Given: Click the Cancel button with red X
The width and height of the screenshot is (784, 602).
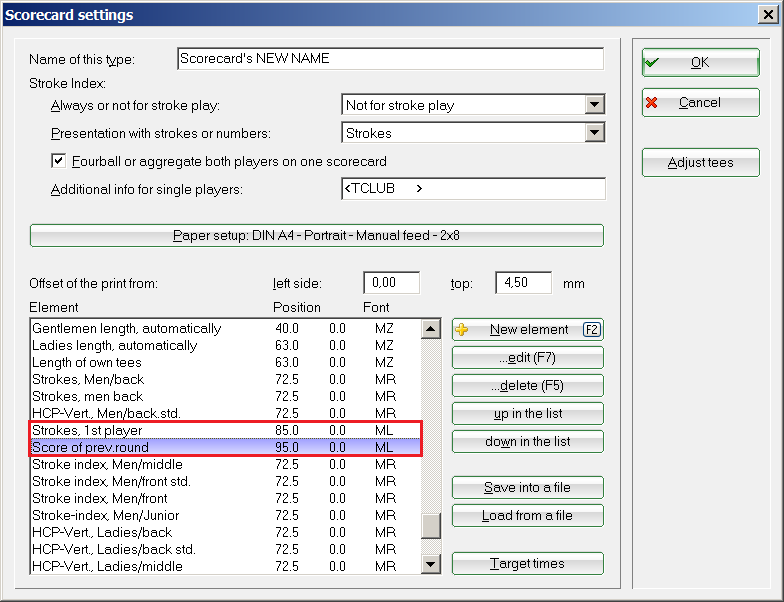Looking at the screenshot, I should click(x=700, y=103).
